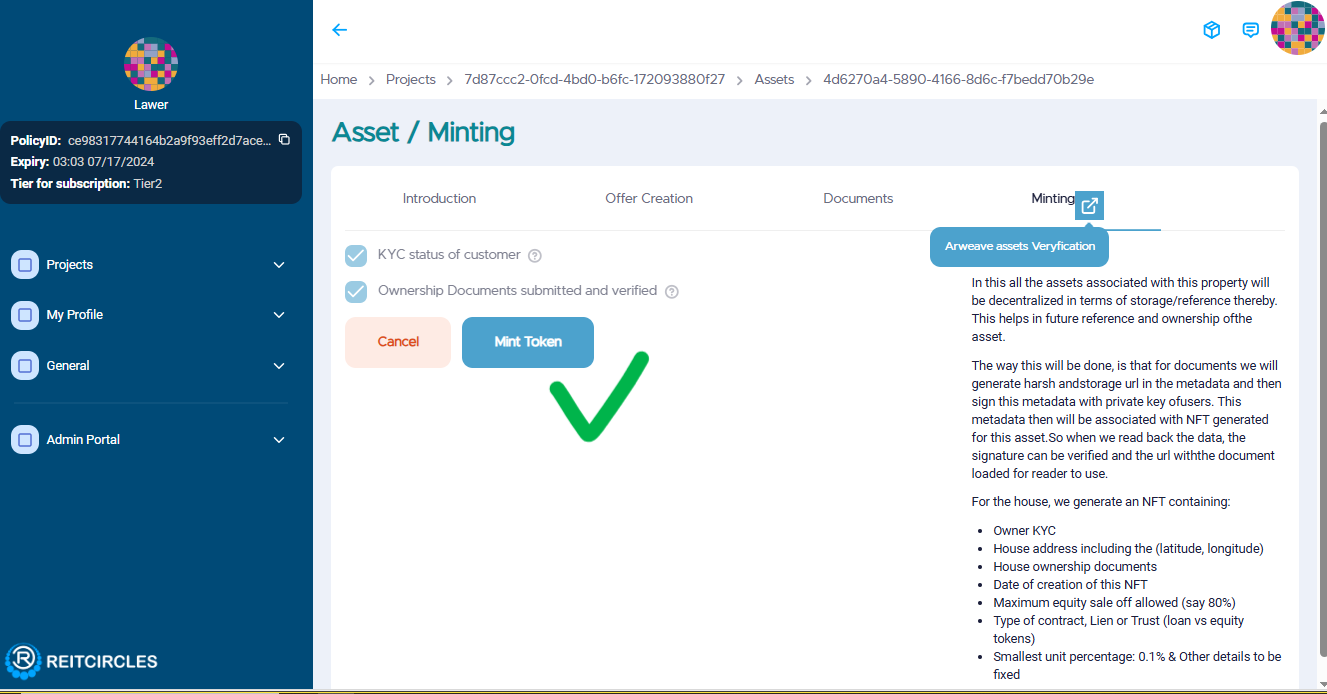Open the Arweave external link icon
1327x694 pixels.
pyautogui.click(x=1089, y=205)
